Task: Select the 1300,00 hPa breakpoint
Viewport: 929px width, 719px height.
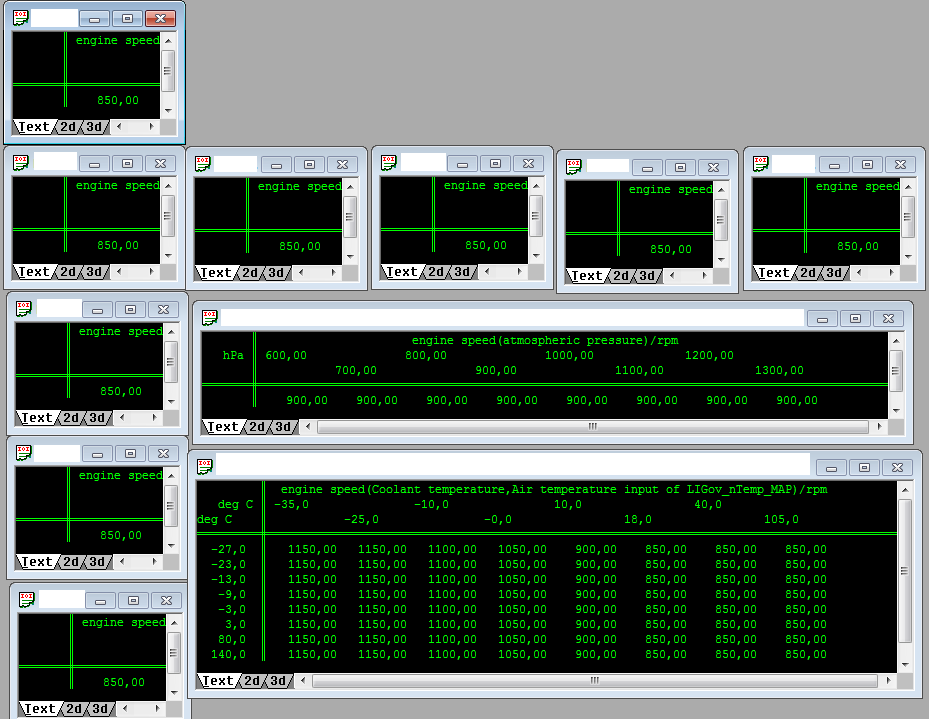Action: (779, 370)
